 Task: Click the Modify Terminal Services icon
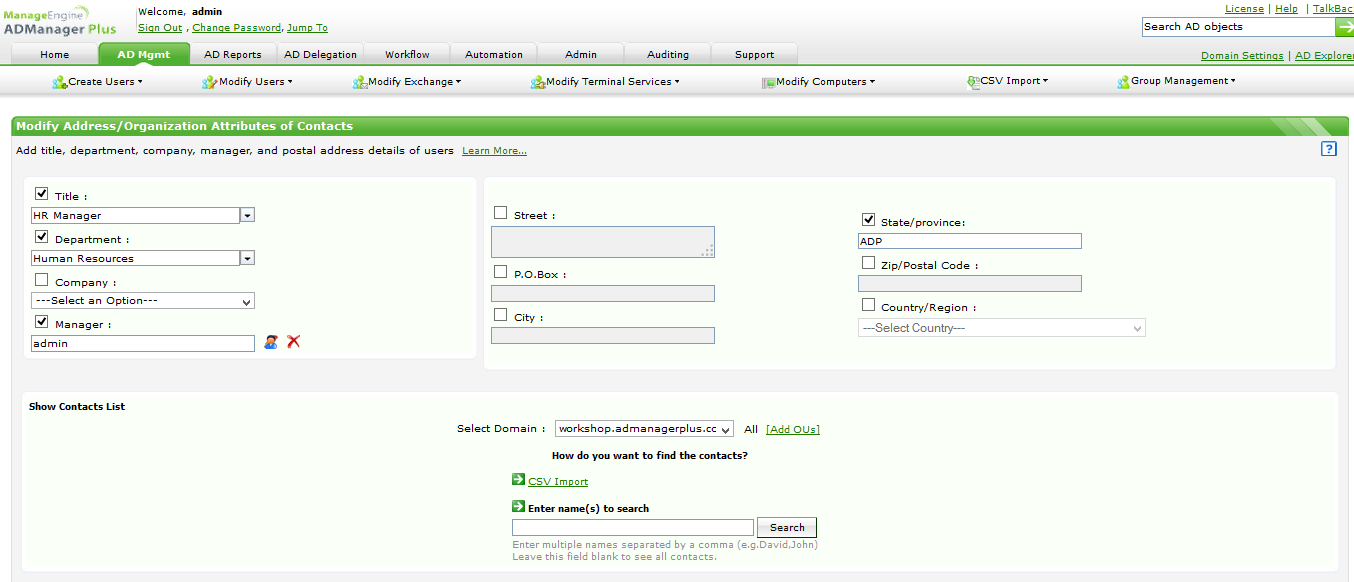pyautogui.click(x=538, y=82)
